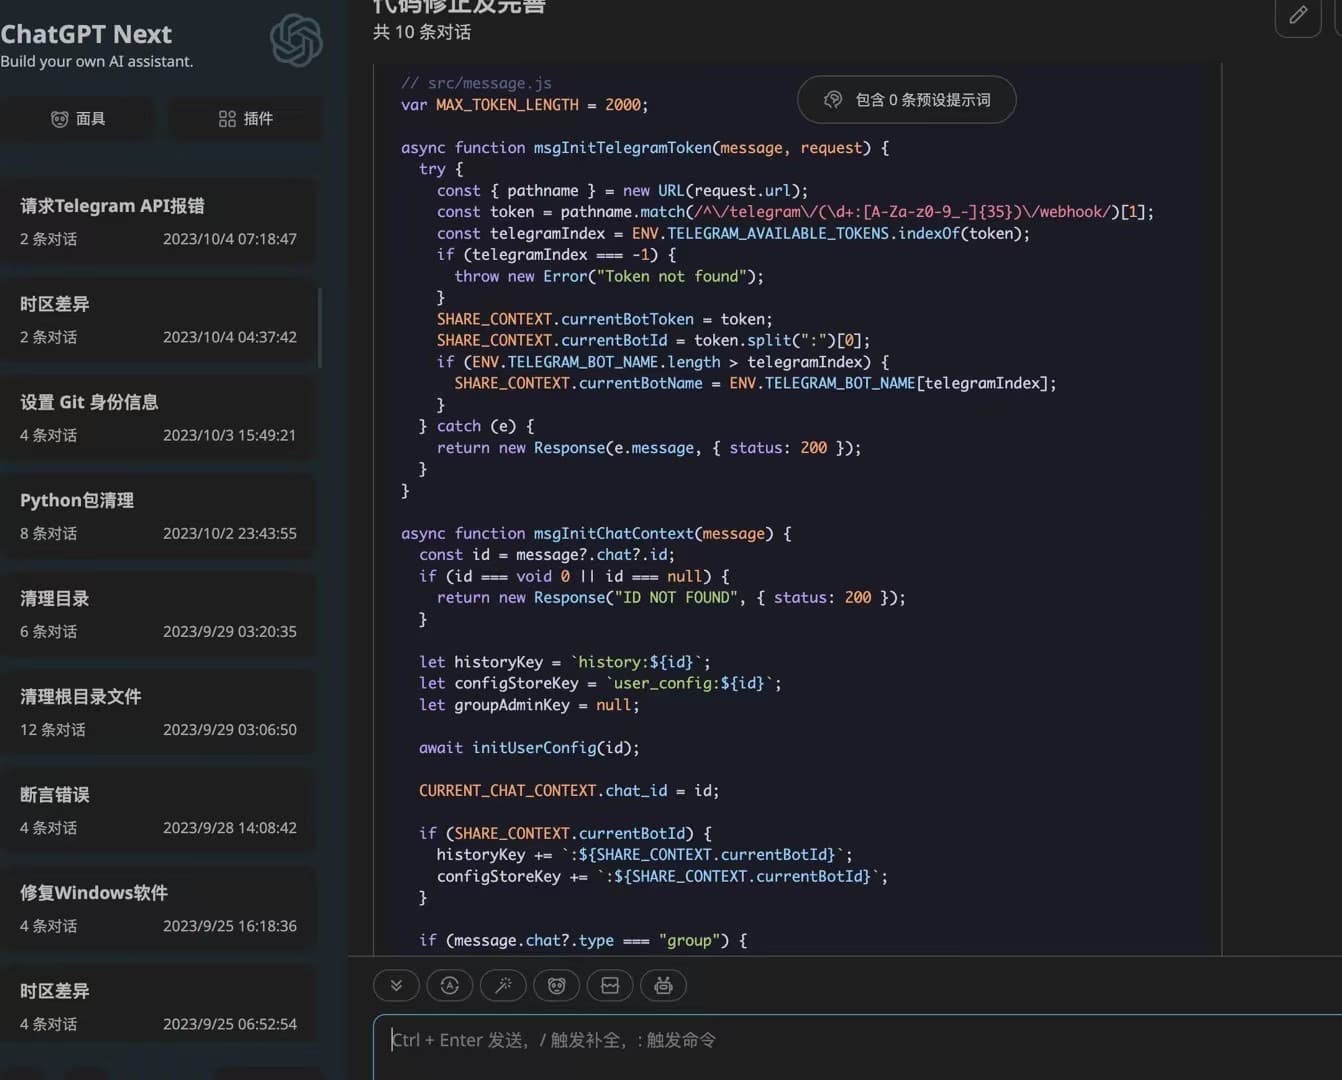Click the 包含 0 条预设提示词 pill

[x=906, y=100]
